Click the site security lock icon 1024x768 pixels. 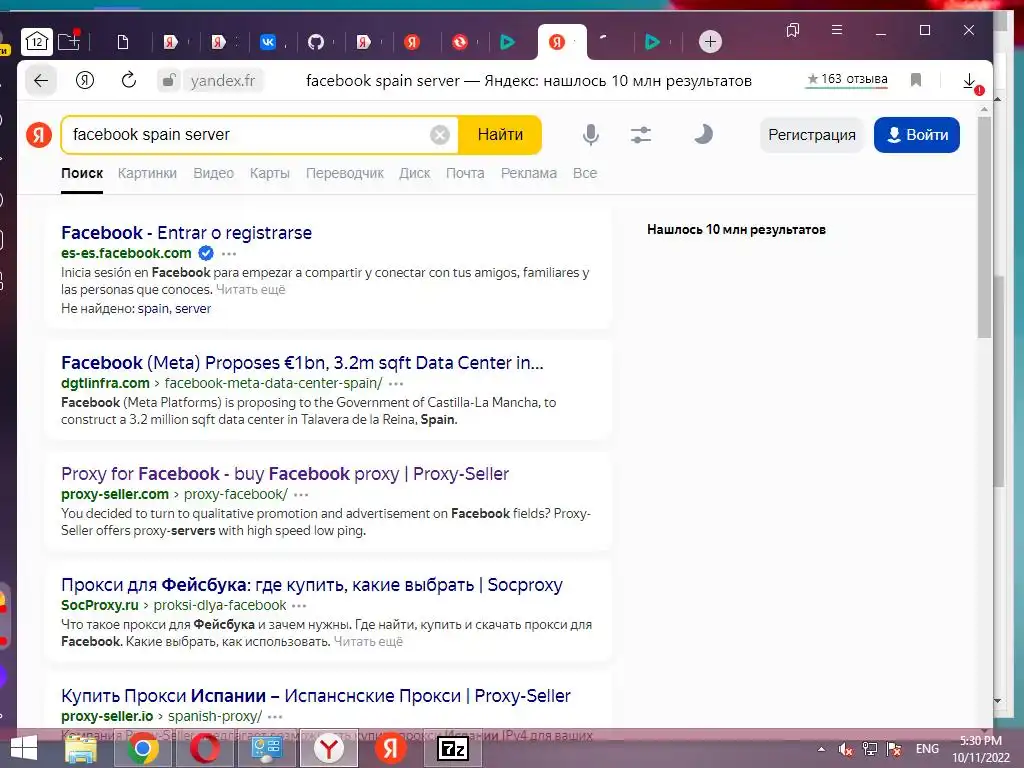pyautogui.click(x=168, y=81)
